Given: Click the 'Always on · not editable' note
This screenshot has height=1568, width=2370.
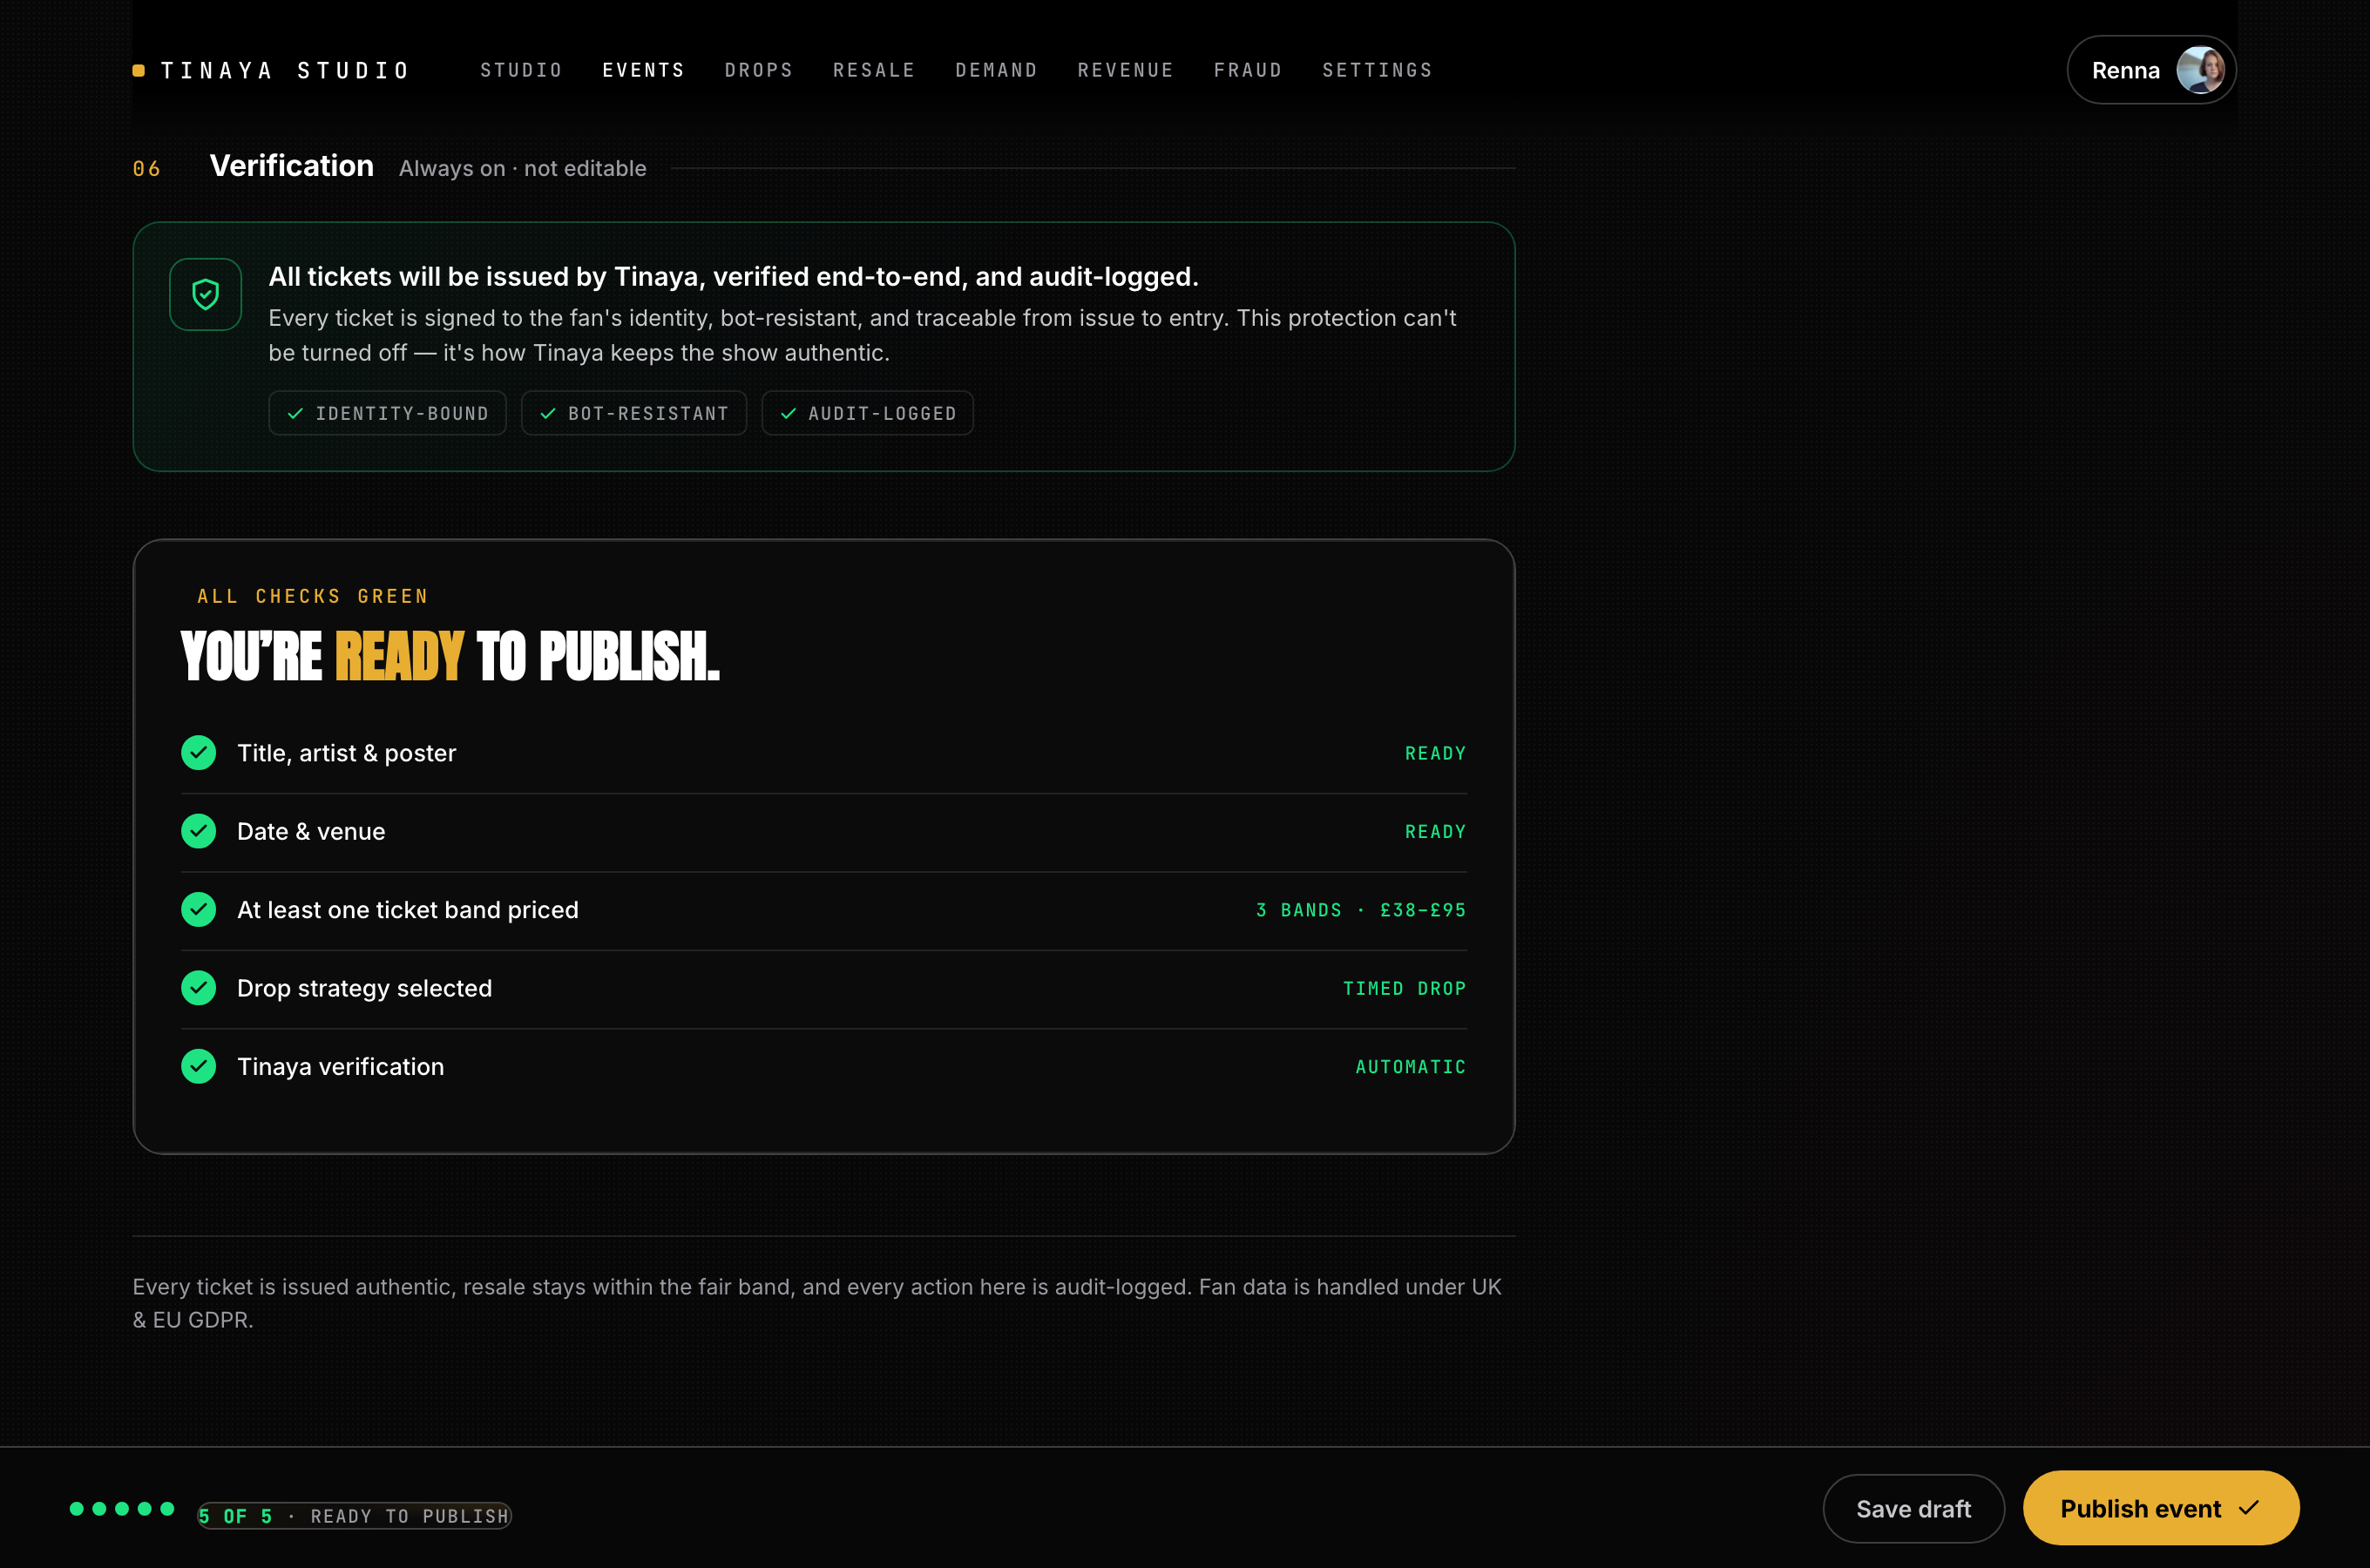Looking at the screenshot, I should tap(522, 168).
